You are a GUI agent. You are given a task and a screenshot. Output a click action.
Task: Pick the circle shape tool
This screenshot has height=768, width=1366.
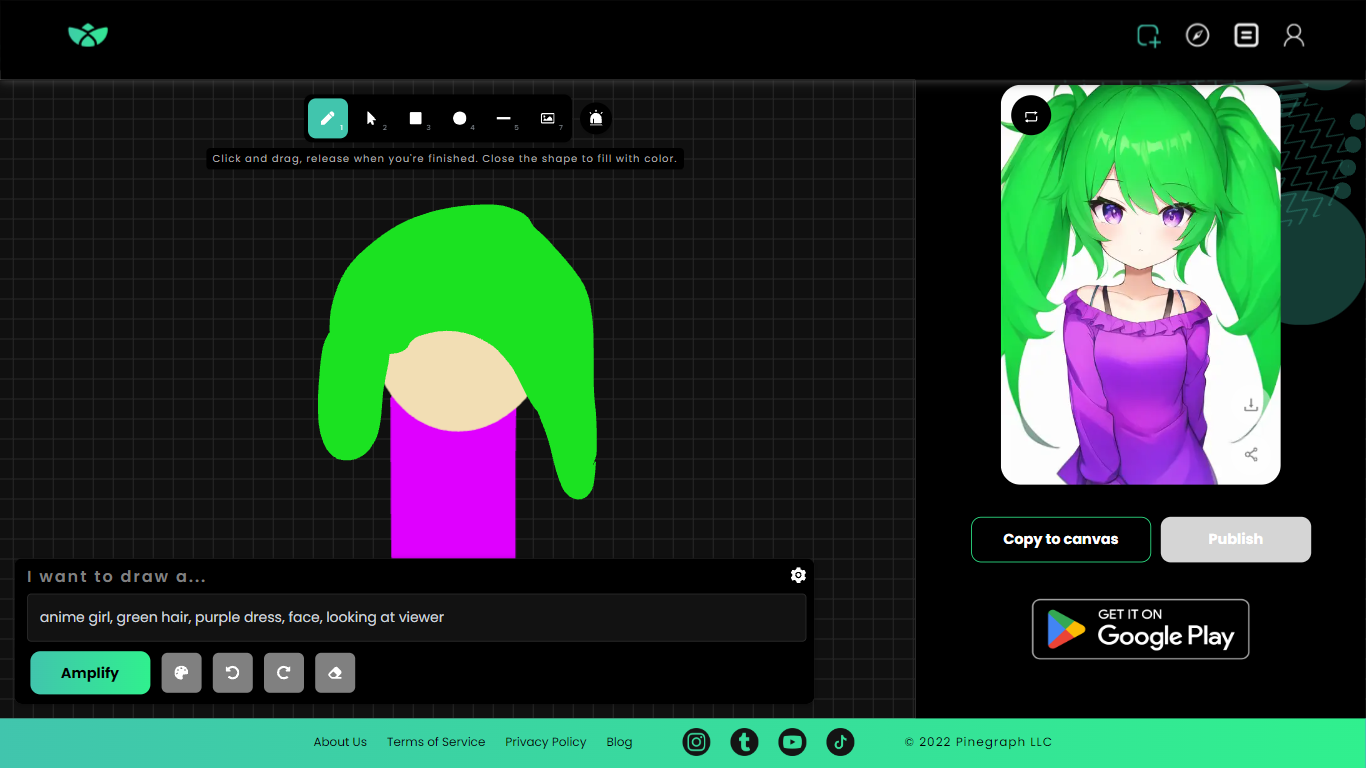pos(459,118)
